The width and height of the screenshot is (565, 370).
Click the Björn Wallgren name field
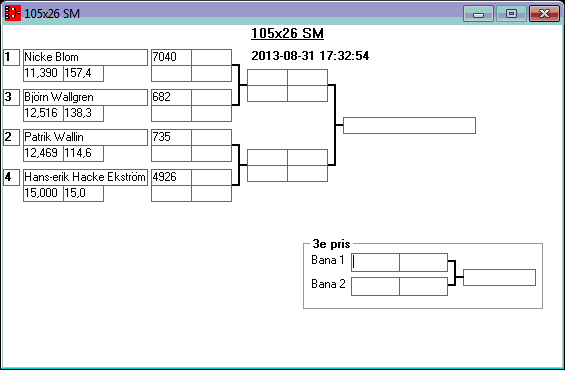tap(85, 97)
